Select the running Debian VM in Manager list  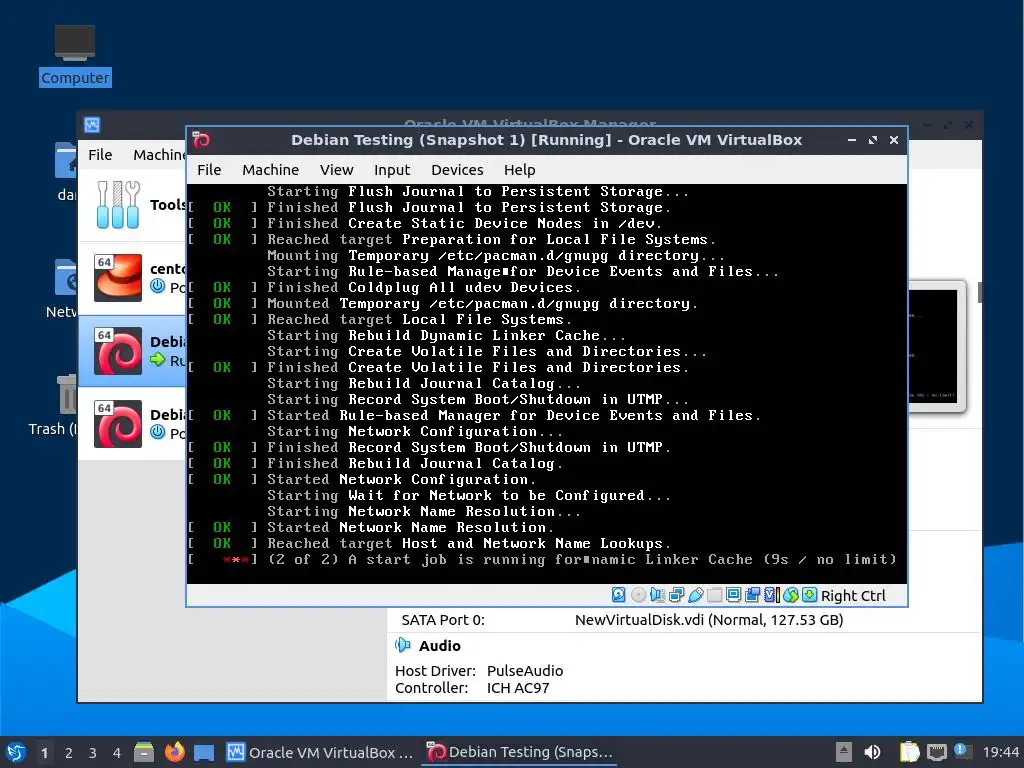tap(132, 351)
